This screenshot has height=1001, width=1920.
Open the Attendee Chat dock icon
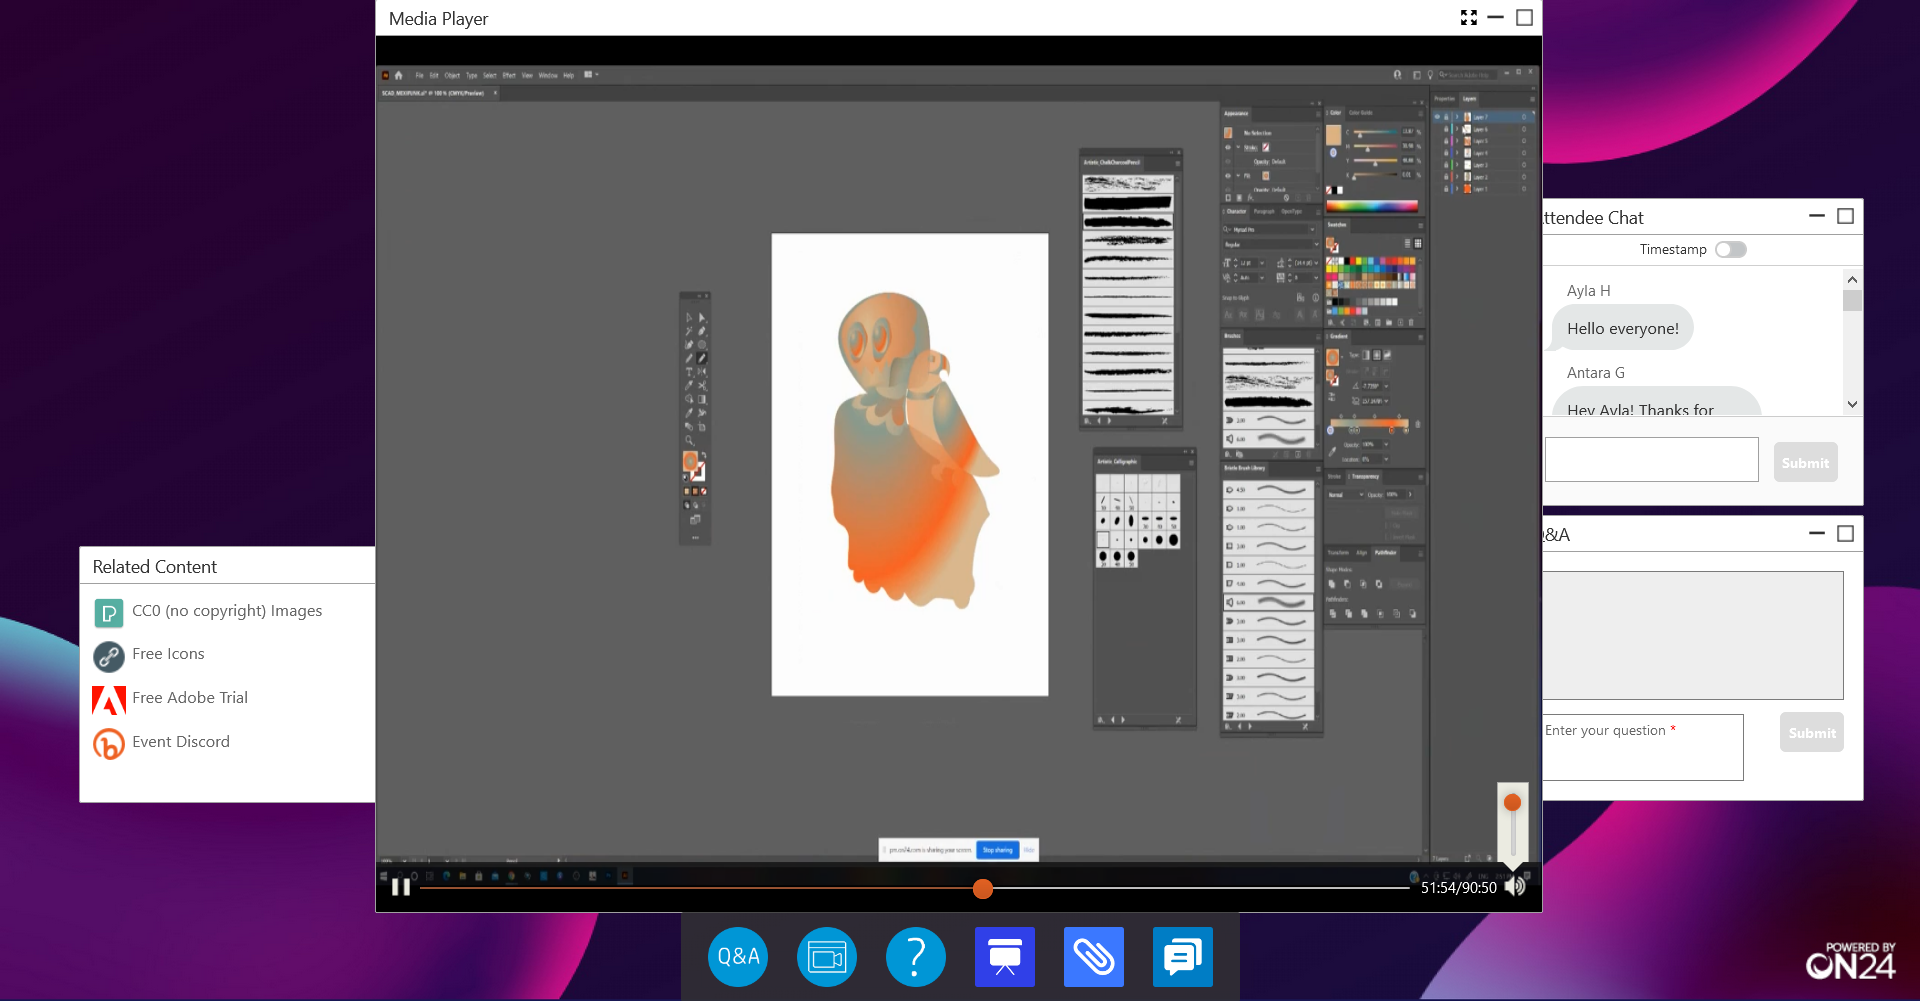pyautogui.click(x=1183, y=957)
